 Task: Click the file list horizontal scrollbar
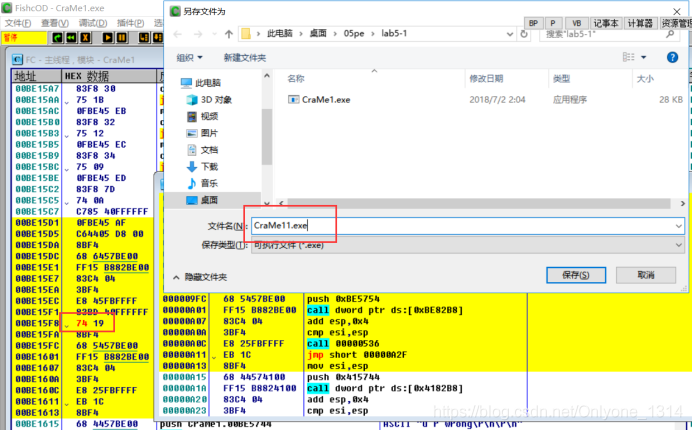[479, 203]
